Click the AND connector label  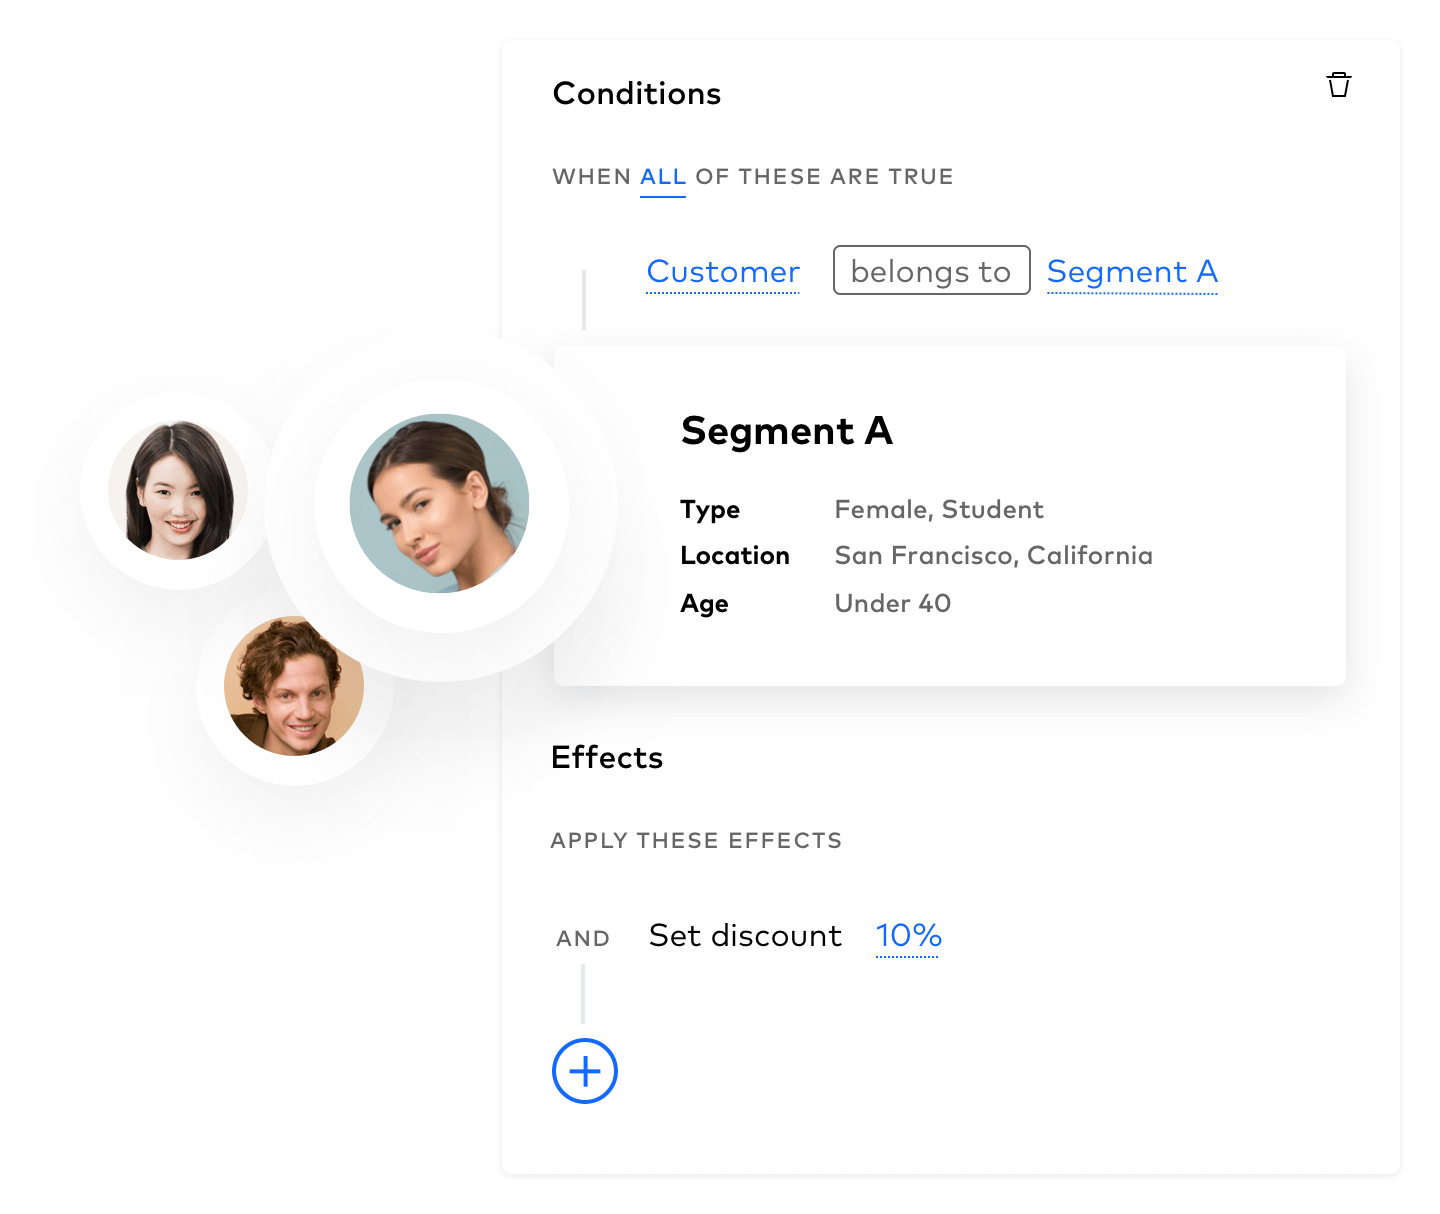pos(583,939)
